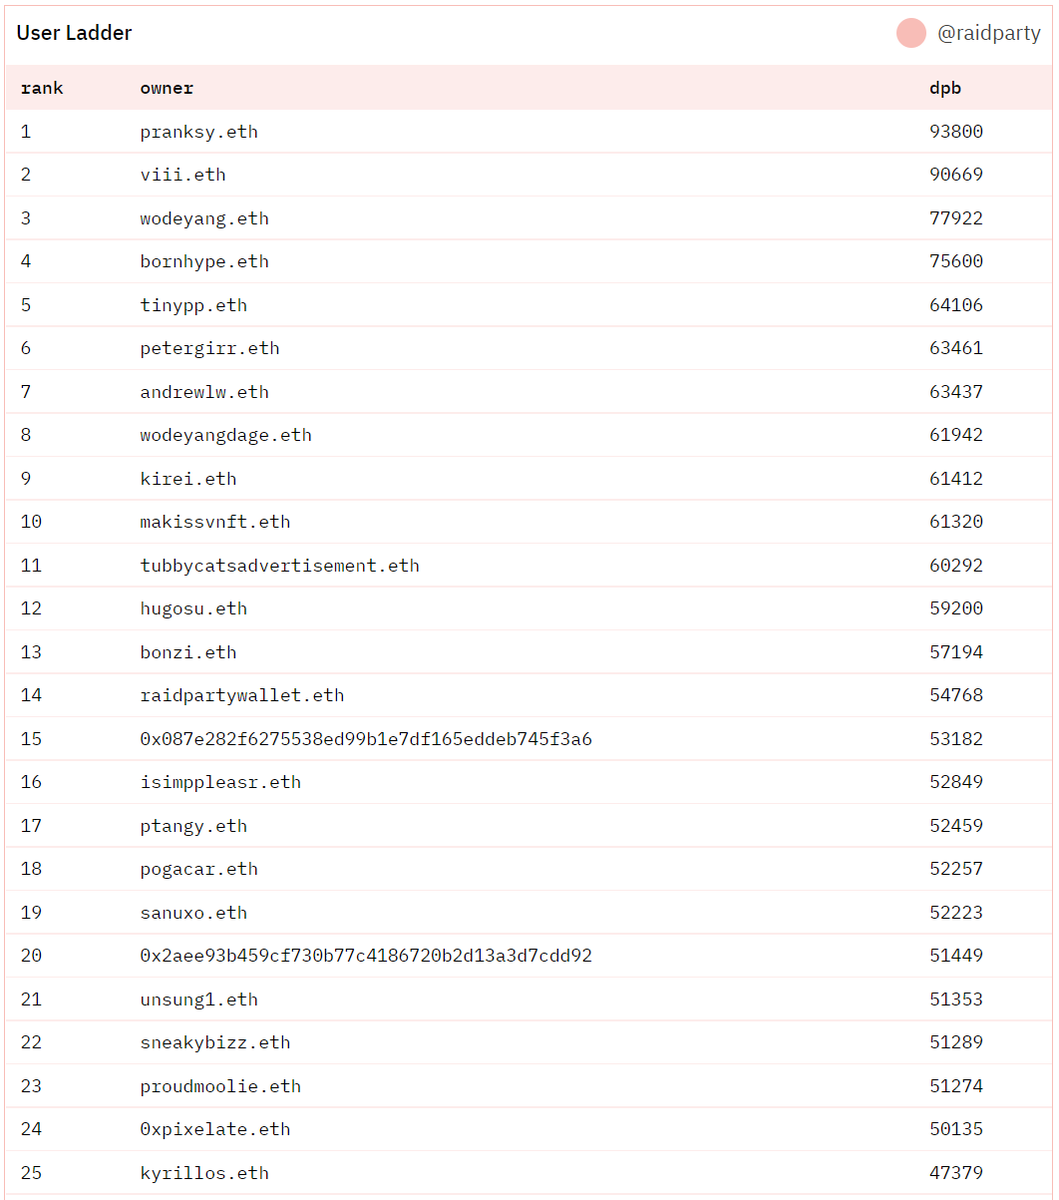Select owner kyrillos.eth
Viewport: 1059px width, 1200px height.
(x=204, y=1173)
